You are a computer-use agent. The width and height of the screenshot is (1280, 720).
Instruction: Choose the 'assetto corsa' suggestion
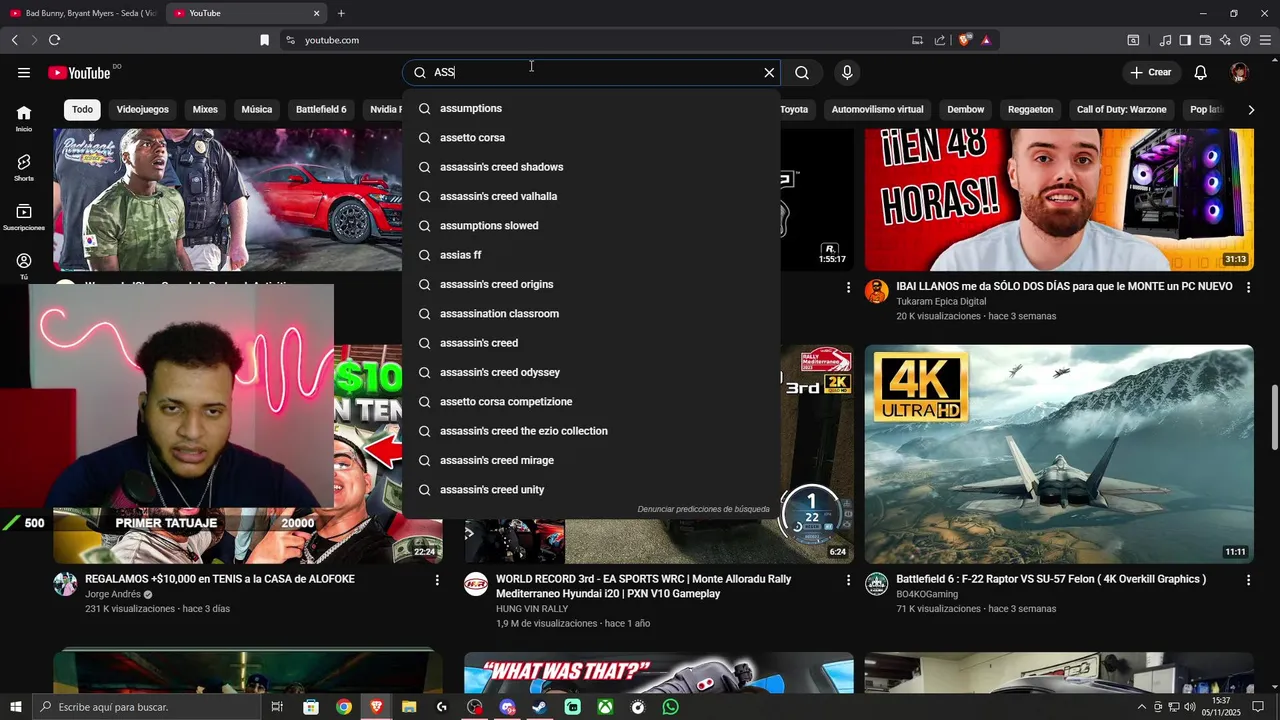click(591, 138)
